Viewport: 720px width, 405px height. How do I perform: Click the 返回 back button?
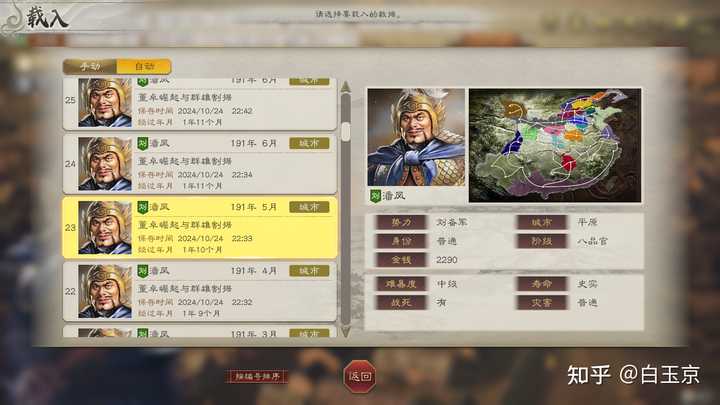(x=360, y=377)
